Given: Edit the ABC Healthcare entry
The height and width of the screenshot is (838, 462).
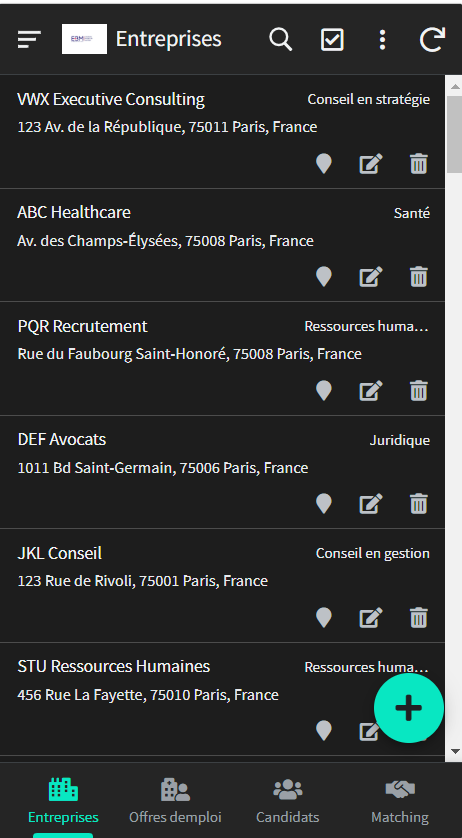Looking at the screenshot, I should (x=371, y=277).
